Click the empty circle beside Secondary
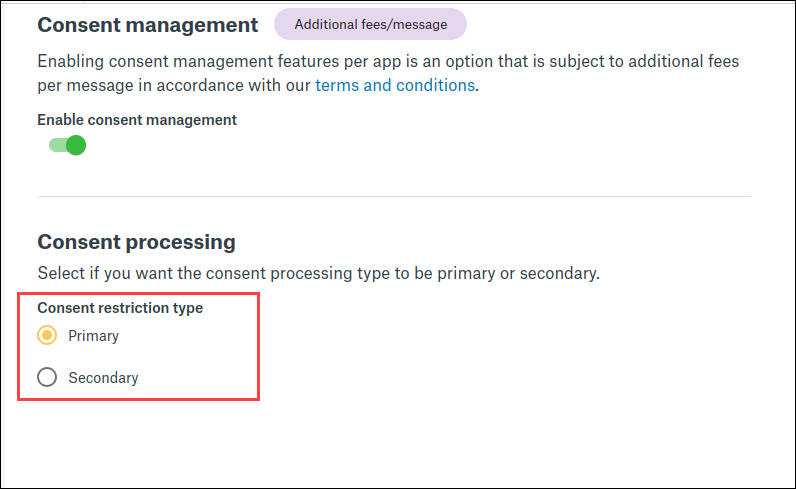 coord(47,378)
